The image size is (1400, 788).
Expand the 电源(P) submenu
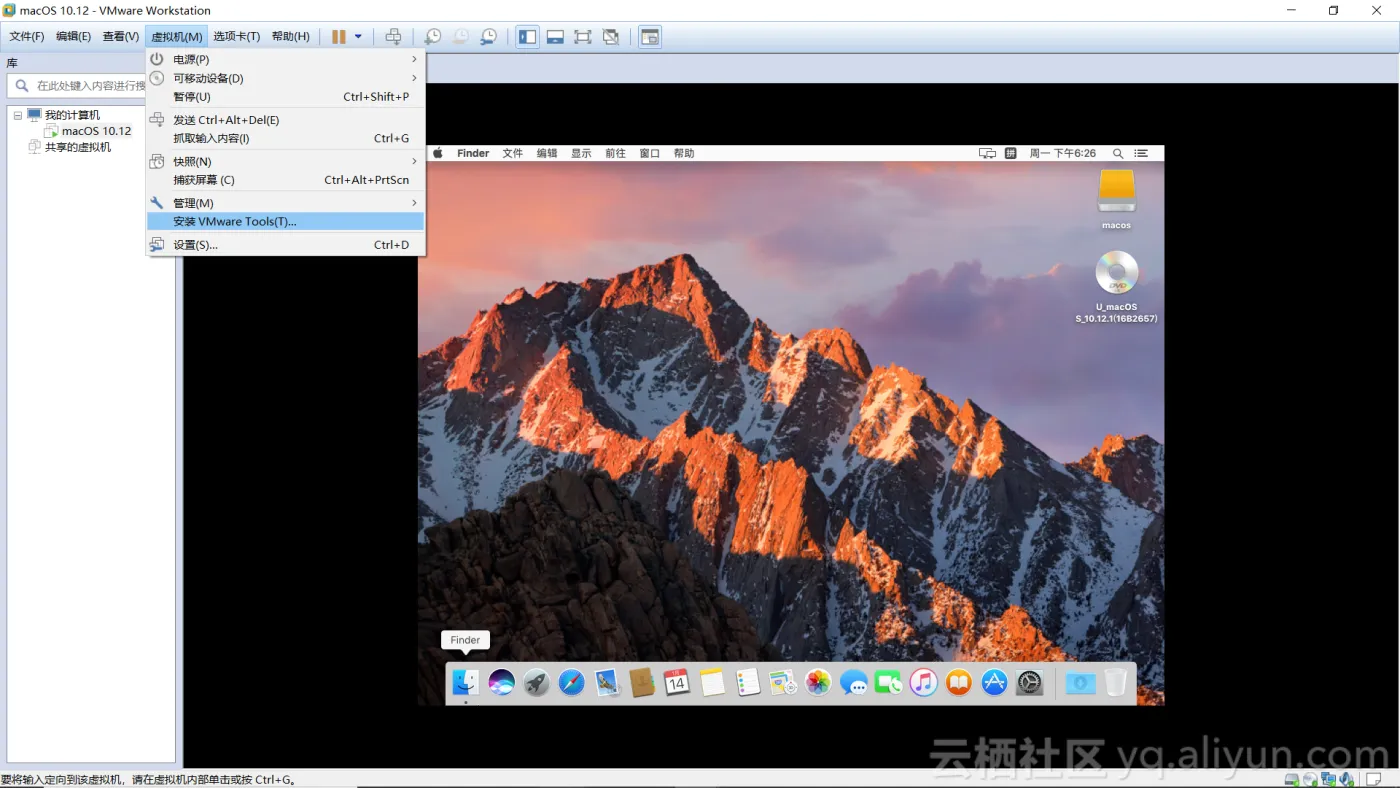(285, 59)
